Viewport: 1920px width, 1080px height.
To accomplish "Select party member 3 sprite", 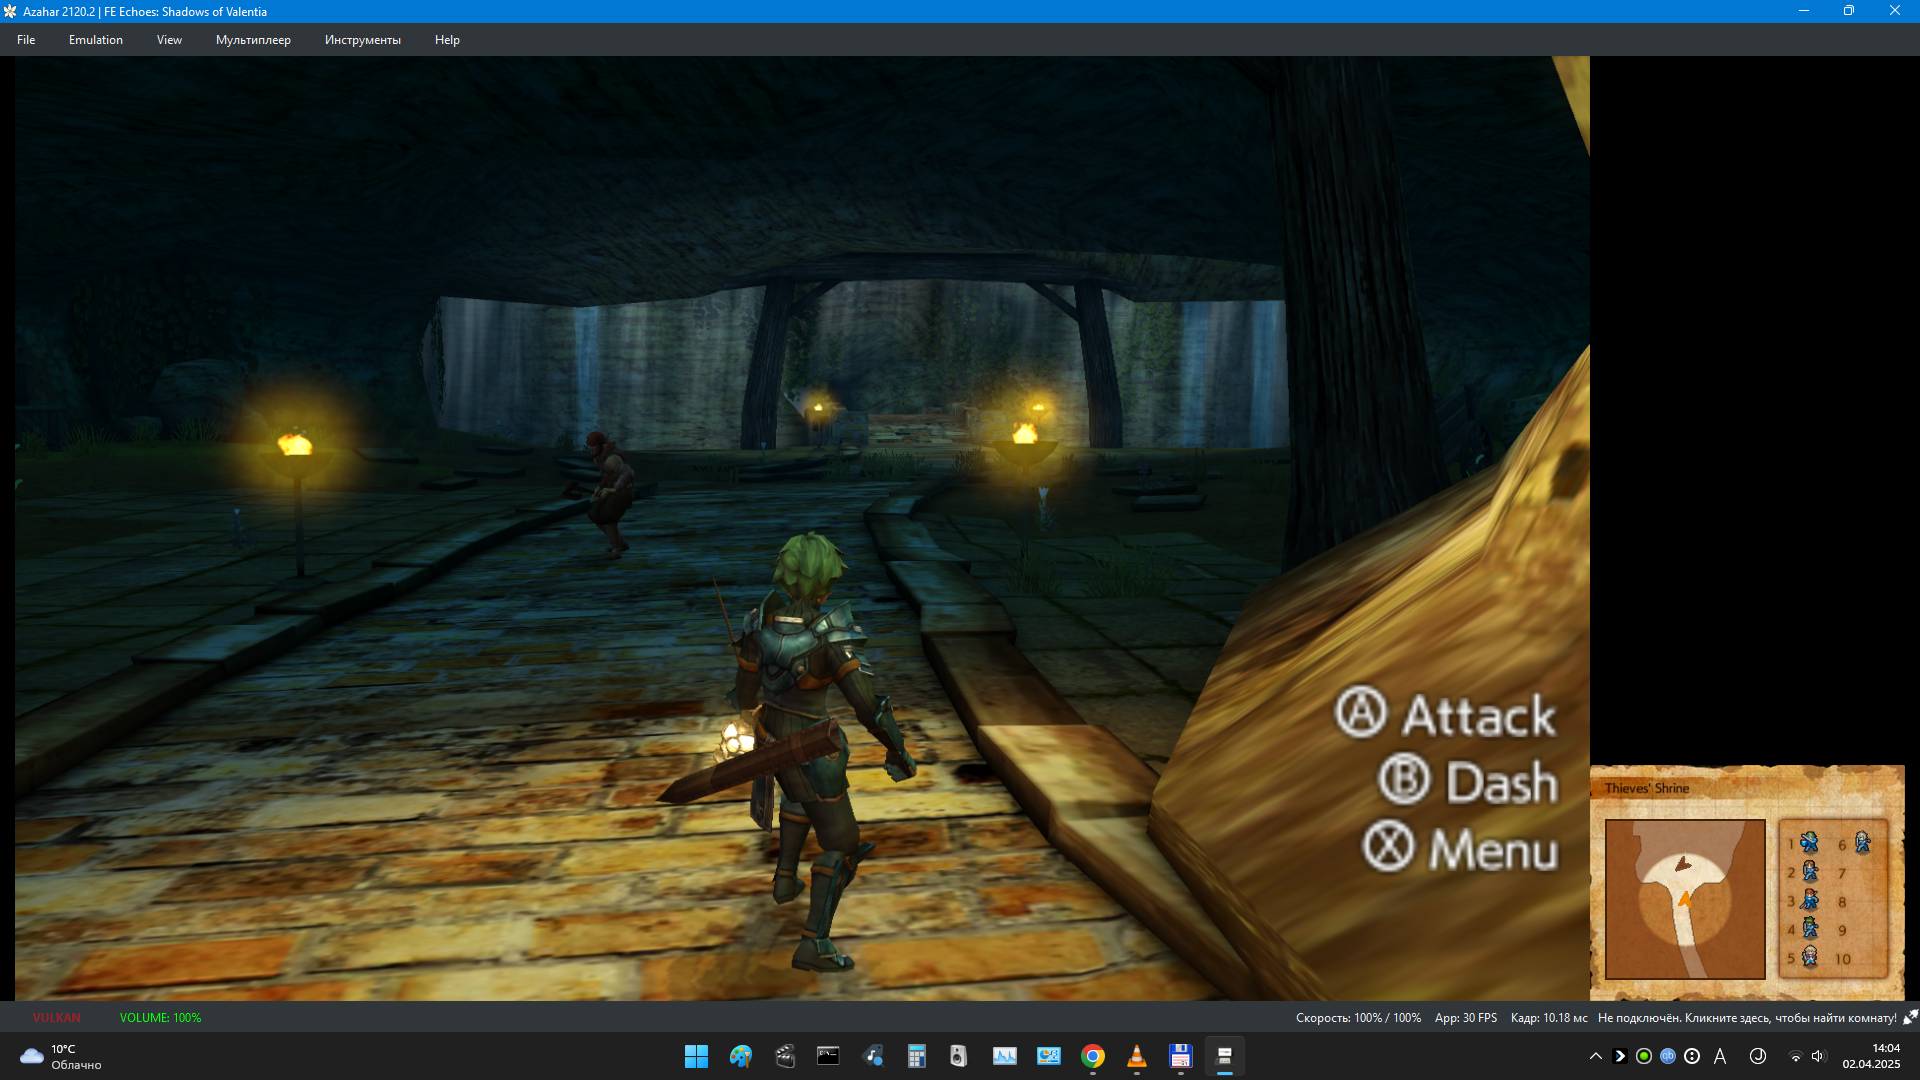I will click(1809, 900).
